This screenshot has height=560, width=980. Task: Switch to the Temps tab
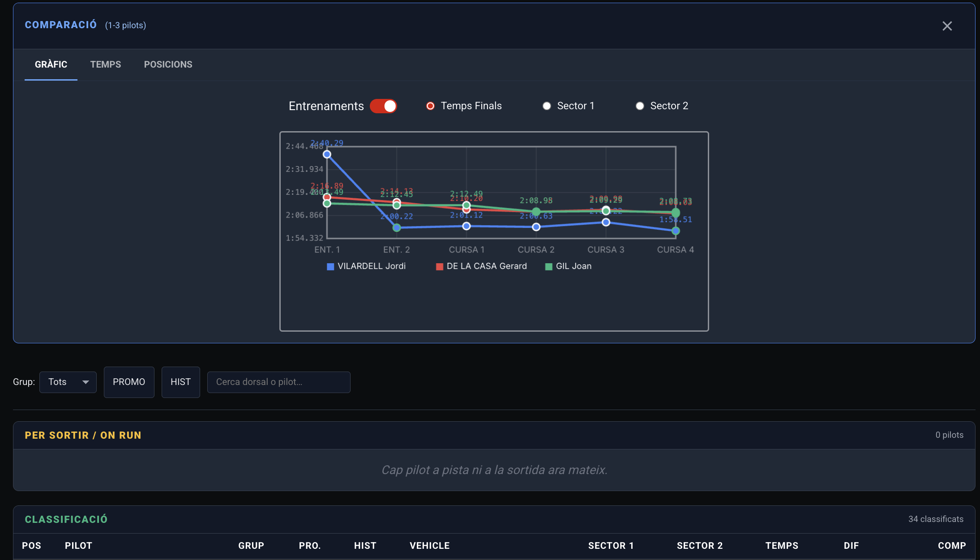pos(106,64)
